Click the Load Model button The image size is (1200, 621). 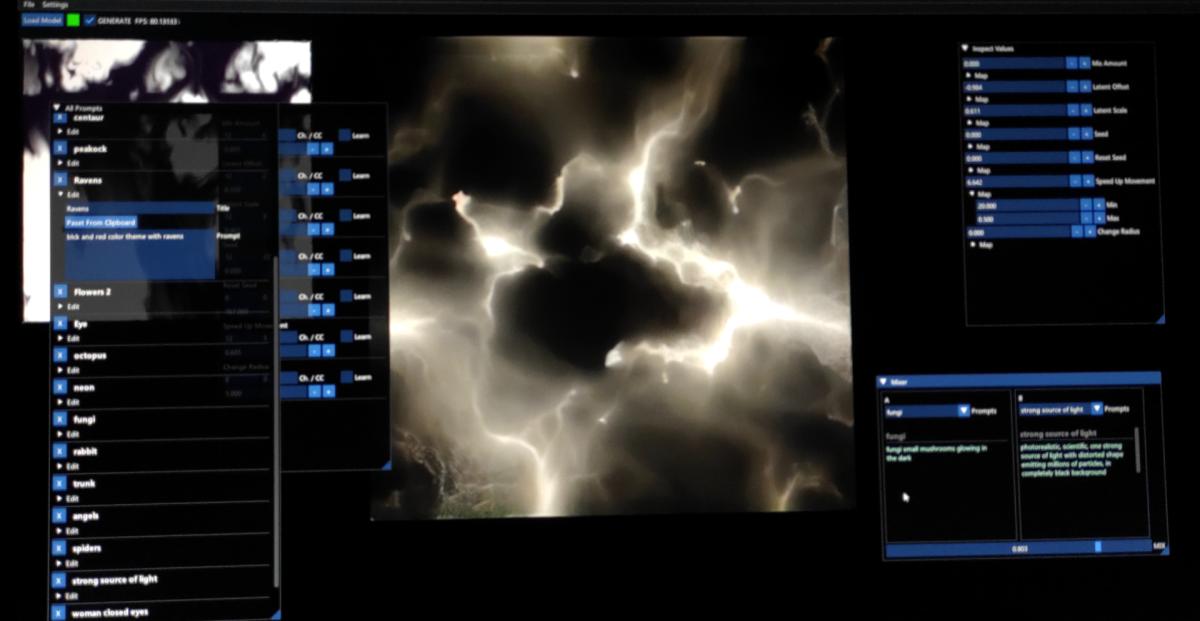[x=43, y=20]
